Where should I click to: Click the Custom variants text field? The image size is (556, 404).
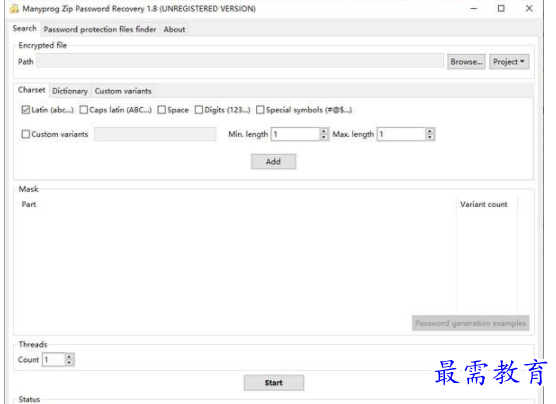[x=155, y=134]
